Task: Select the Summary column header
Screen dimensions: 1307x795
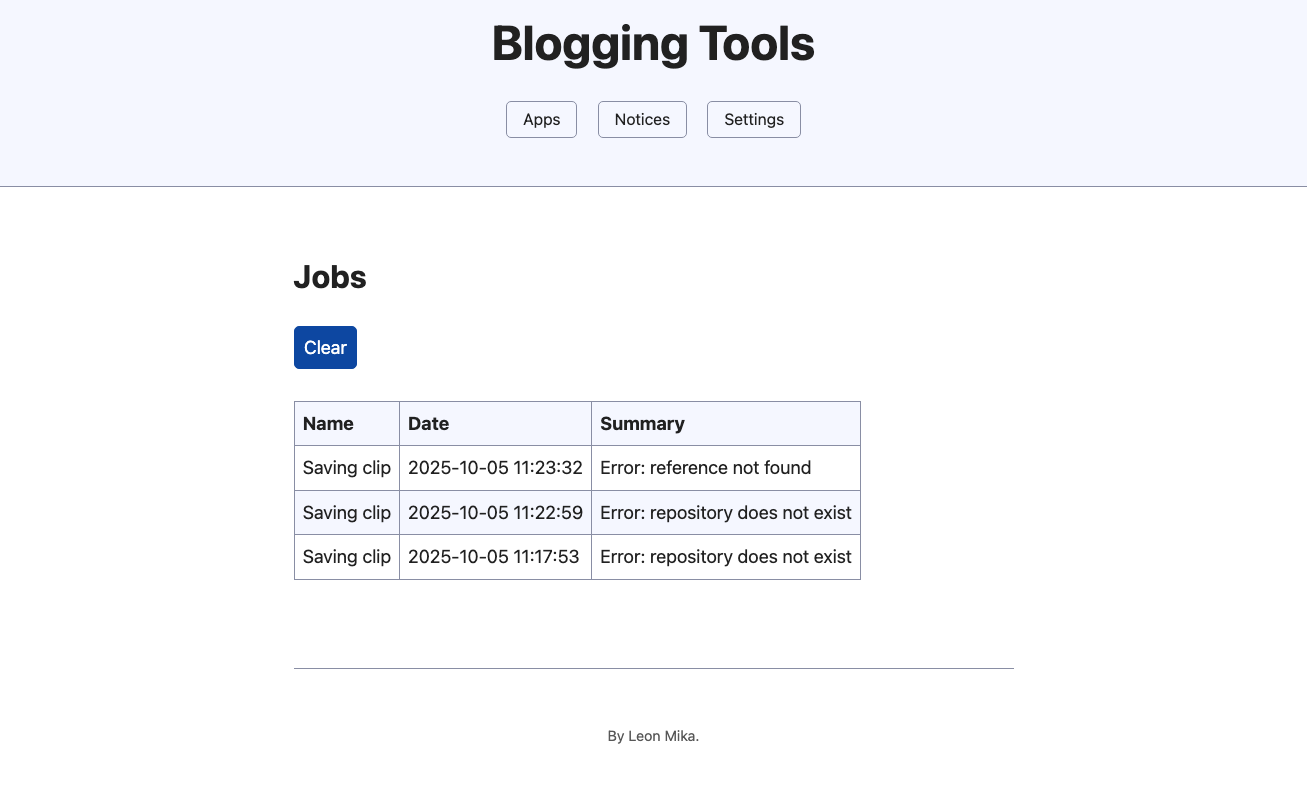Action: coord(642,424)
